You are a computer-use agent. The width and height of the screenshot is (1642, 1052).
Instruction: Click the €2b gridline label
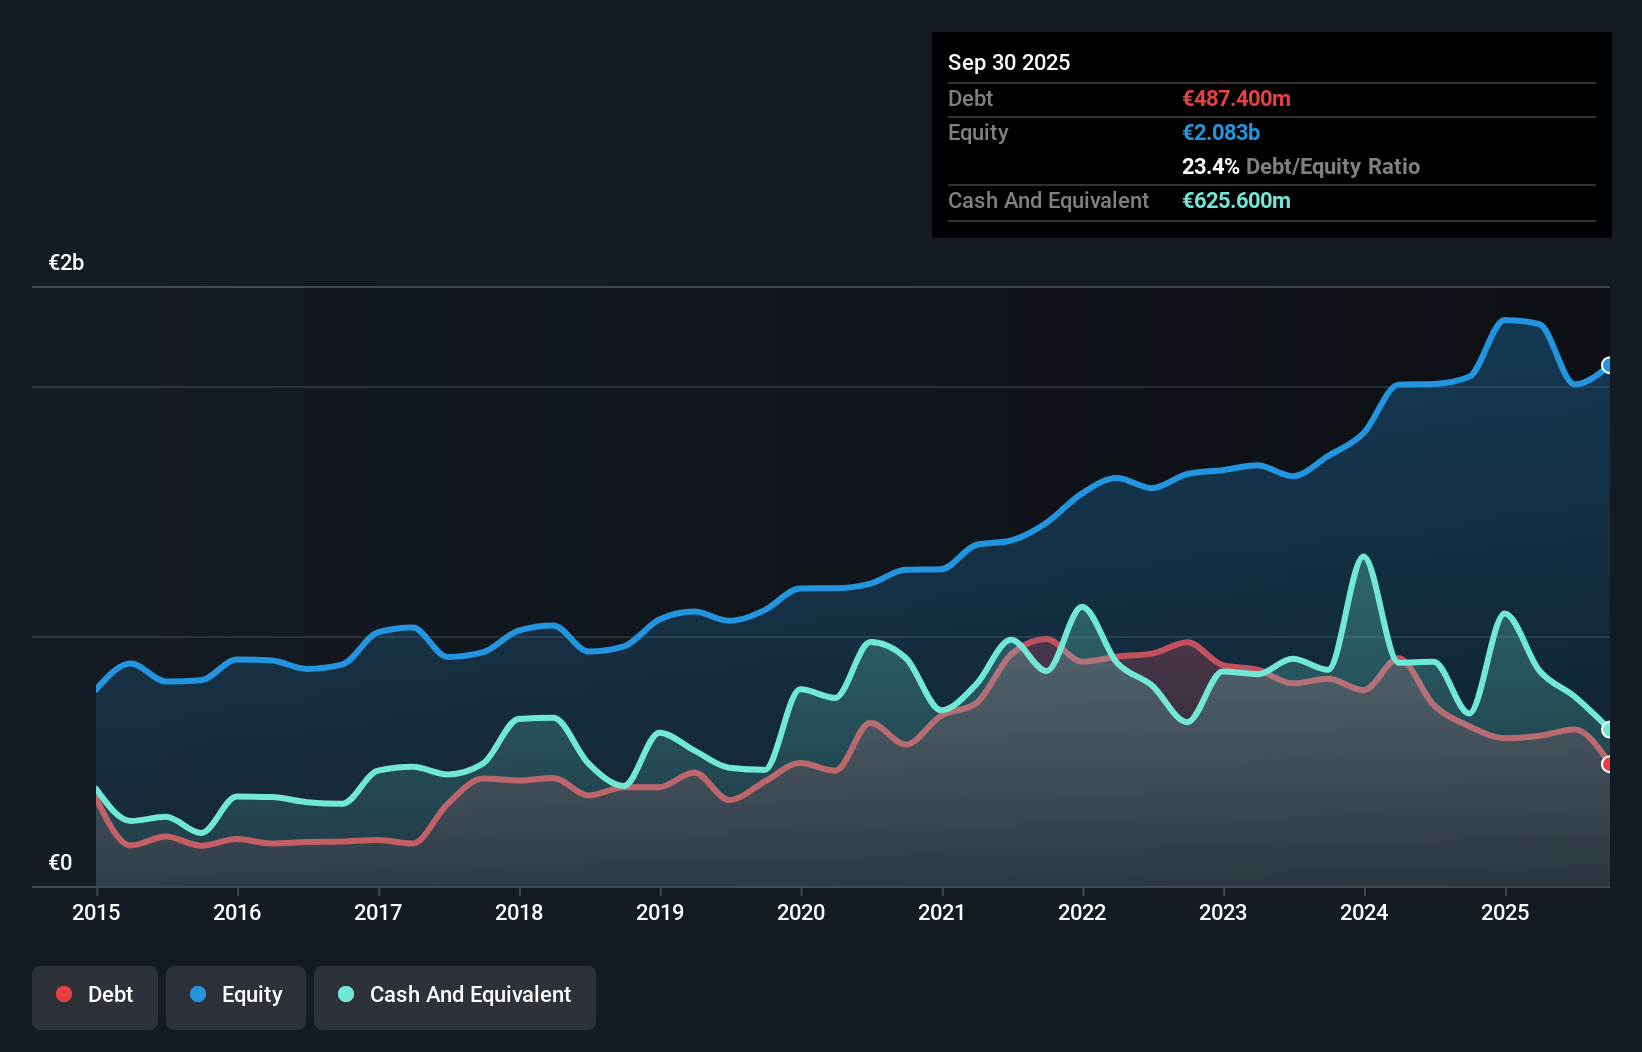(x=66, y=262)
